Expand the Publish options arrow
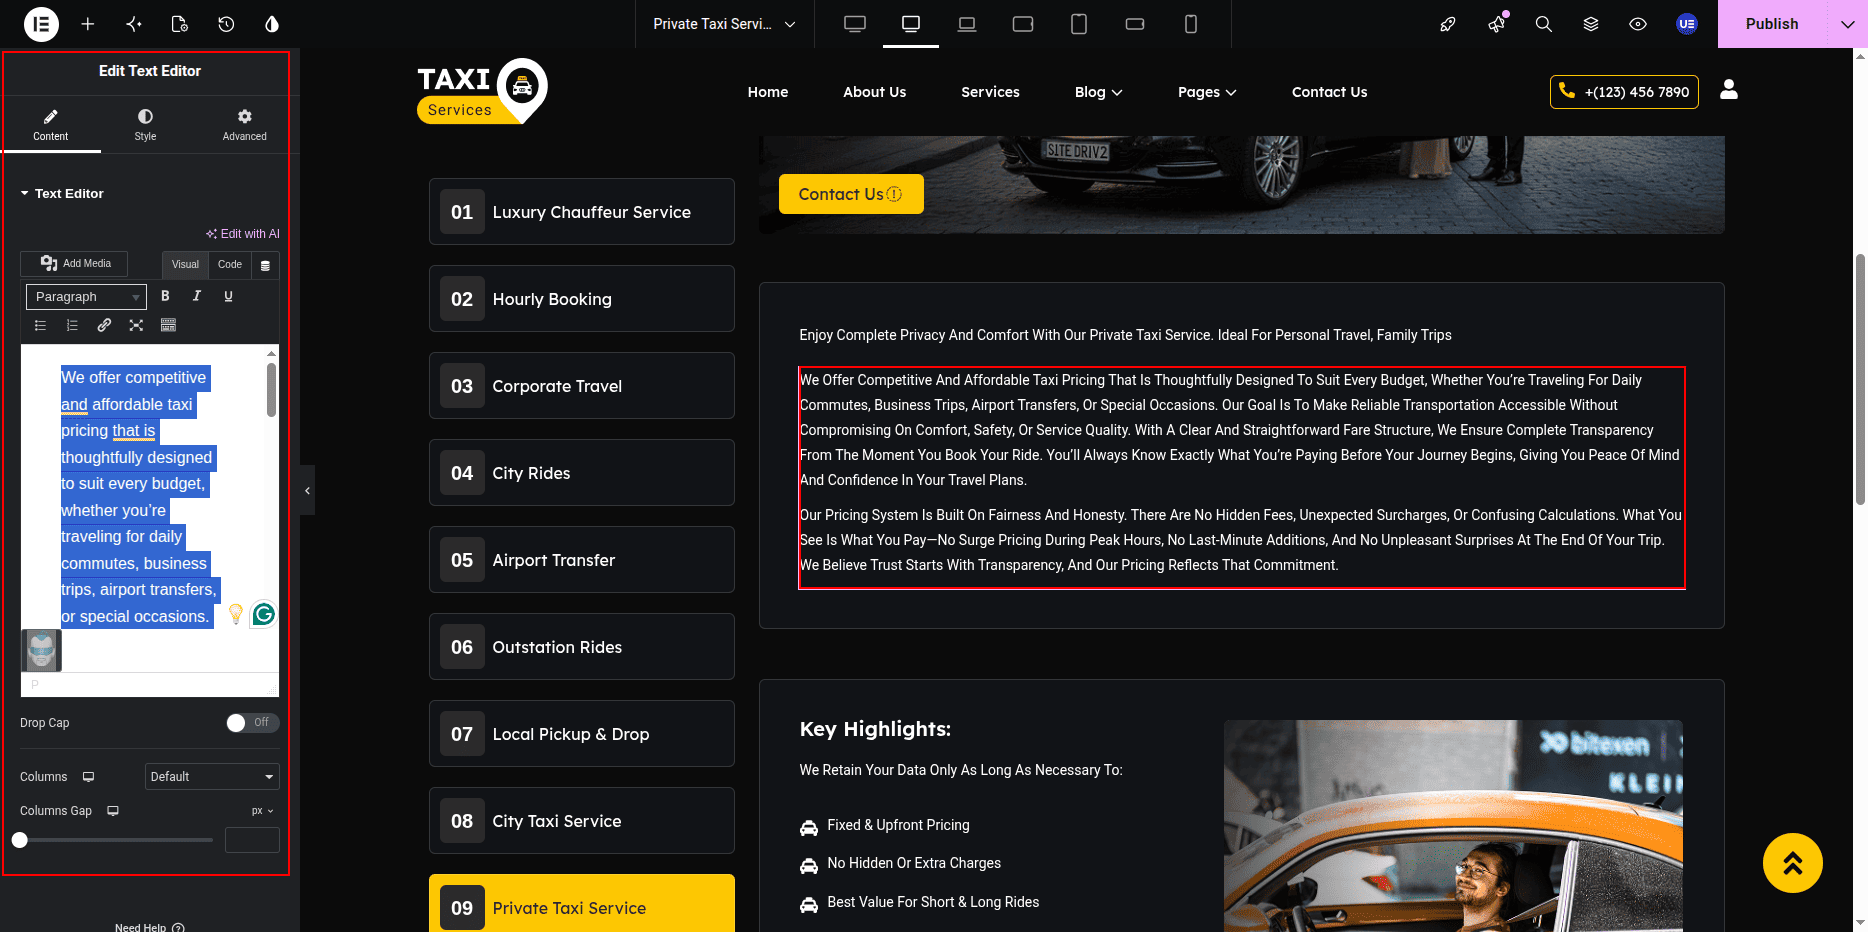The width and height of the screenshot is (1868, 932). click(x=1847, y=24)
